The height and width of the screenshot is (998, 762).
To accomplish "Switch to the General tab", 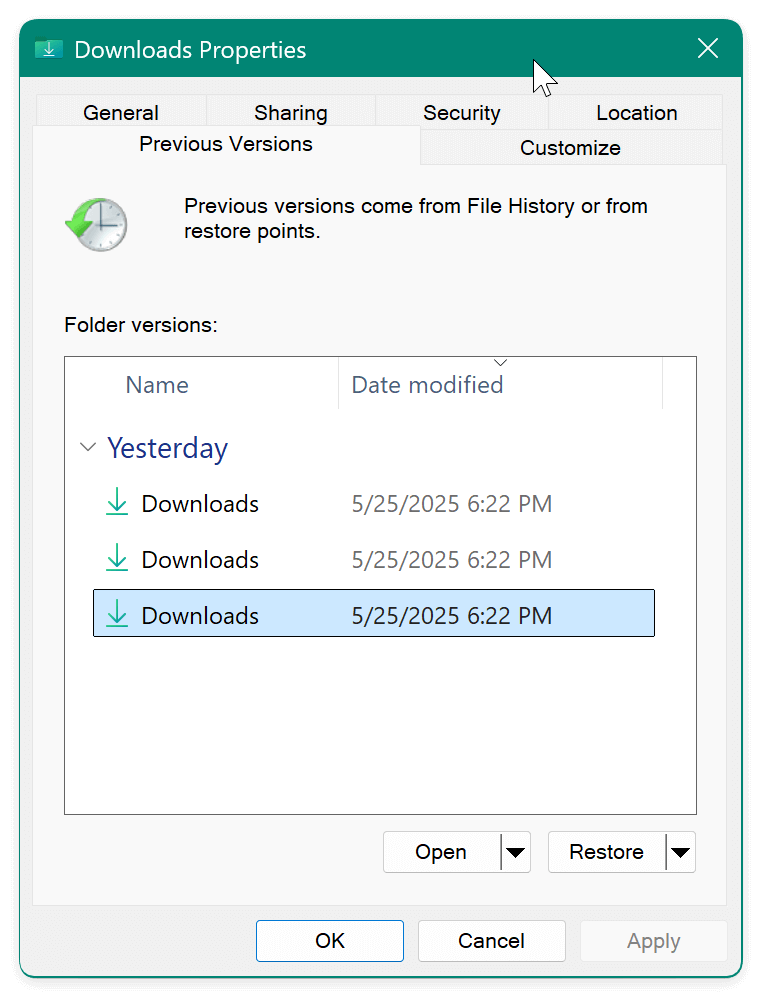I will point(120,112).
